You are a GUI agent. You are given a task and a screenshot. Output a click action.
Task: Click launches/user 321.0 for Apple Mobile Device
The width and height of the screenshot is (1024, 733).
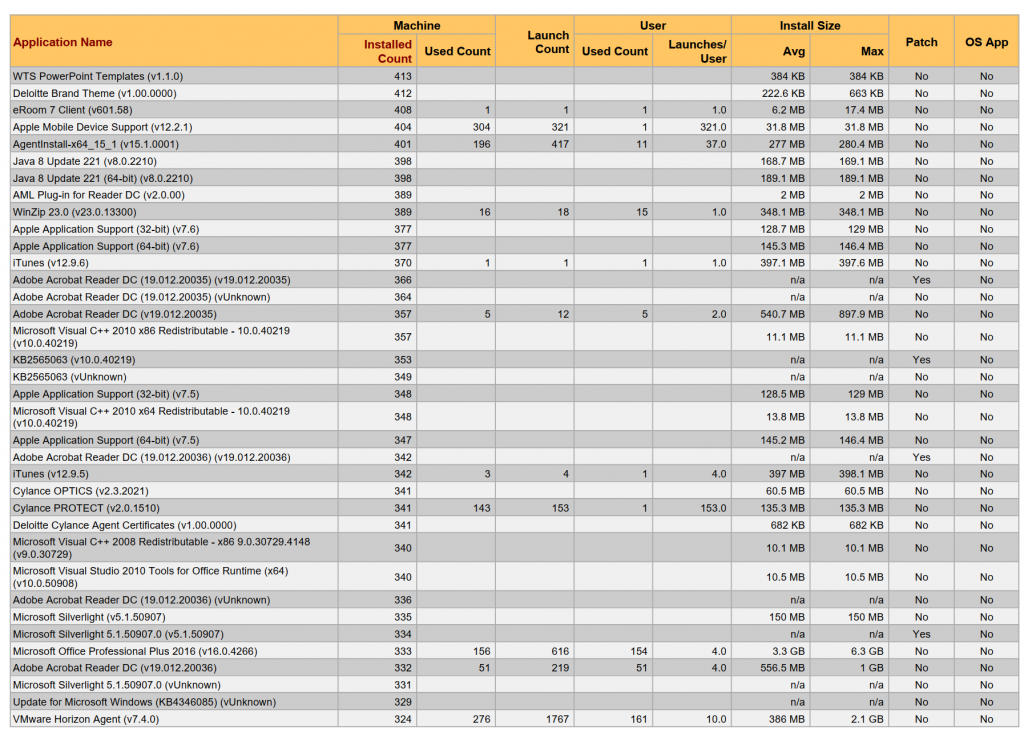(713, 127)
